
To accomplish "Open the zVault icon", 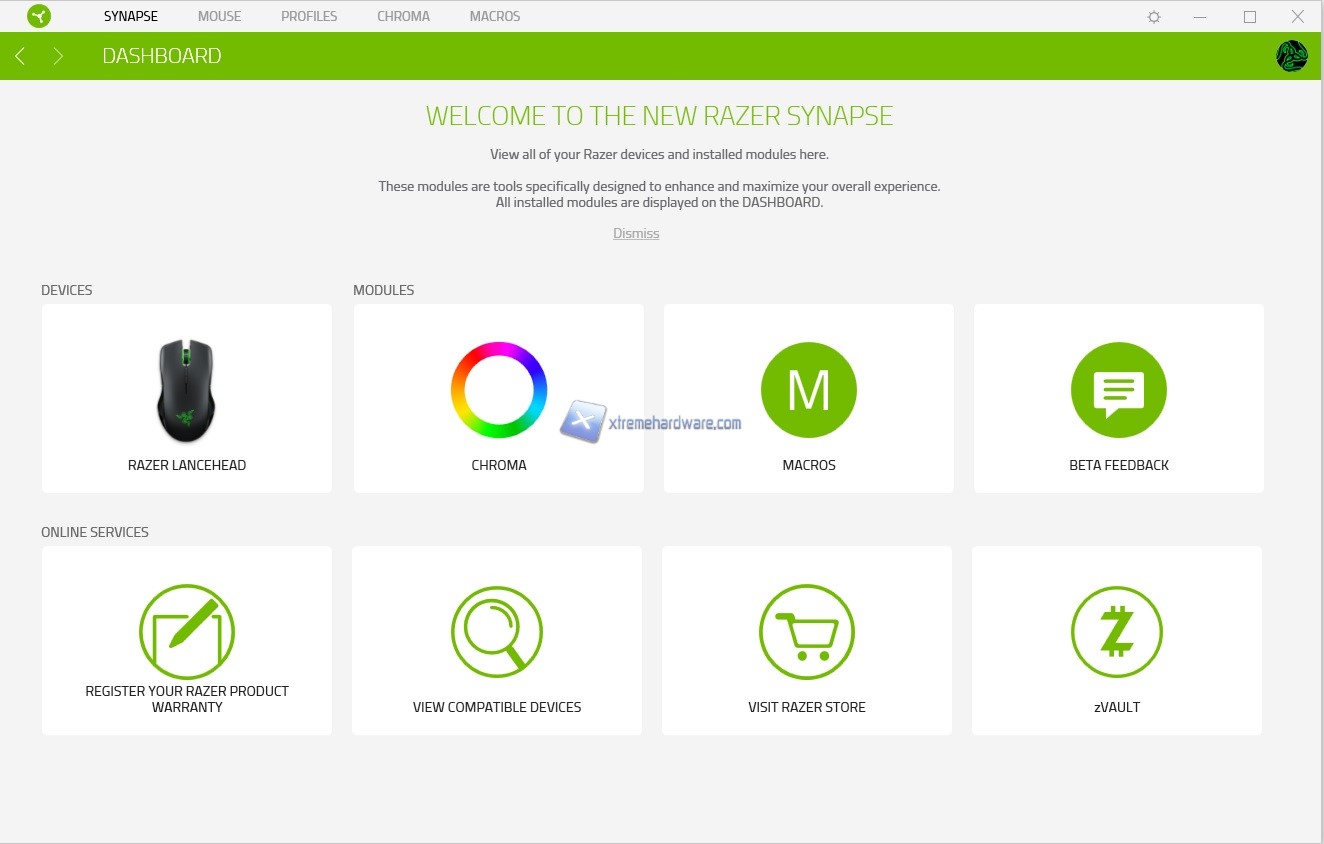I will click(1116, 632).
